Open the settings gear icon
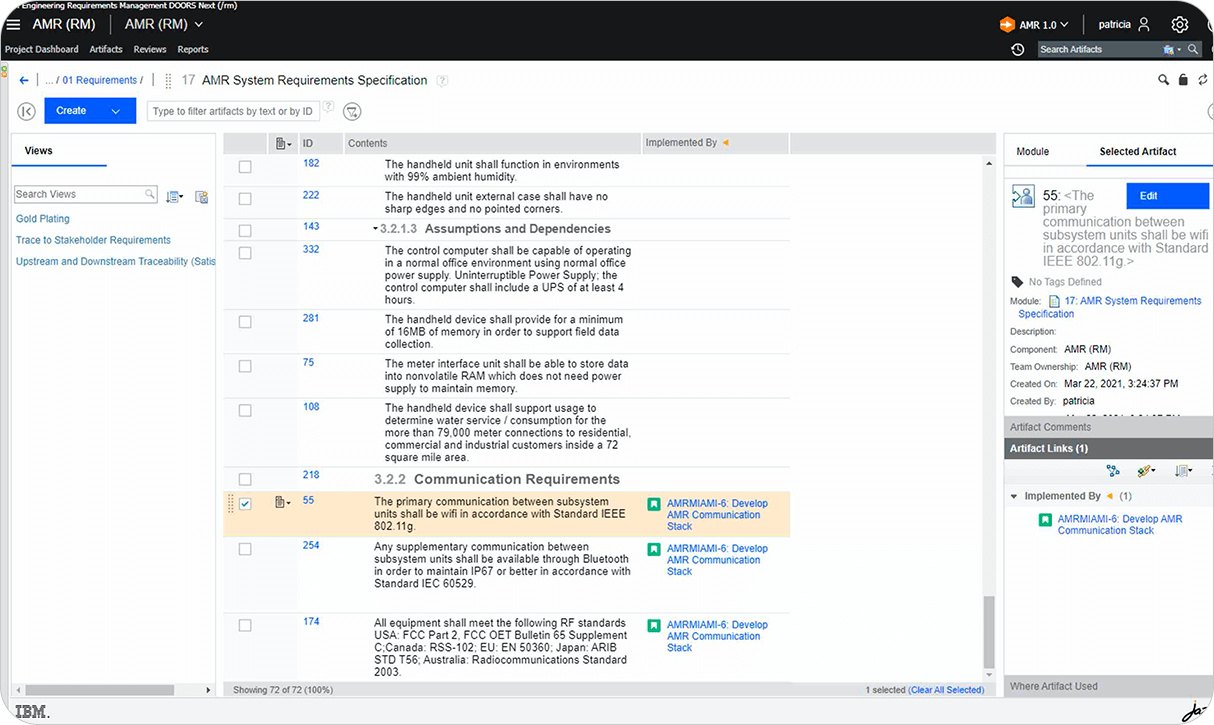The height and width of the screenshot is (725, 1214). [x=1180, y=24]
